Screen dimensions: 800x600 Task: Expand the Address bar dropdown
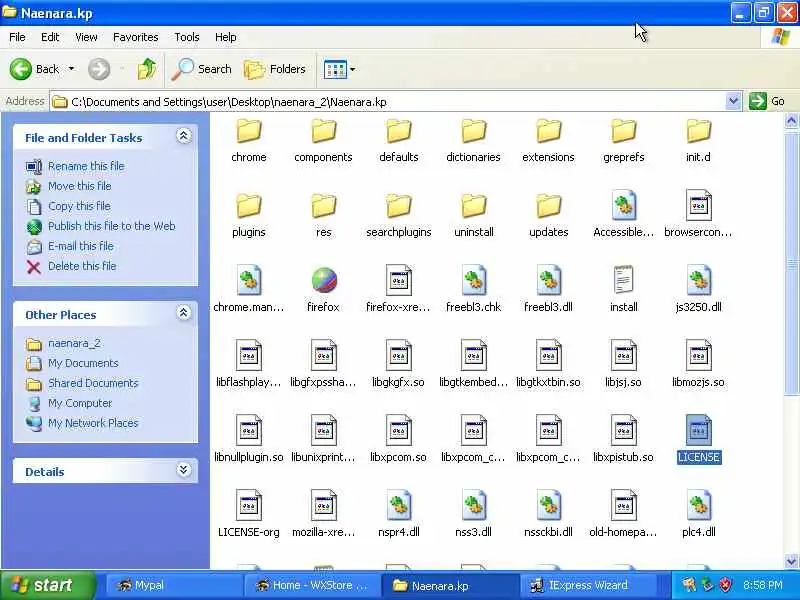(x=733, y=102)
